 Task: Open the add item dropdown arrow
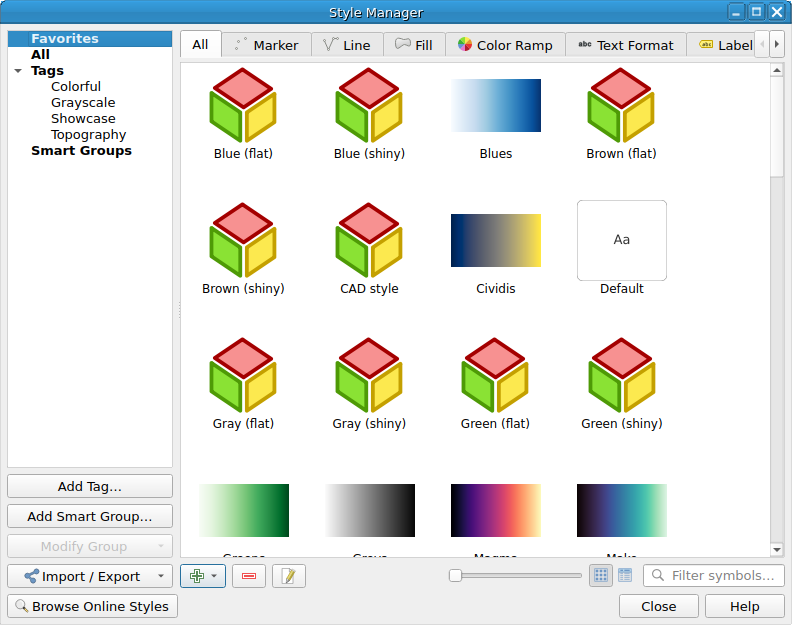214,576
